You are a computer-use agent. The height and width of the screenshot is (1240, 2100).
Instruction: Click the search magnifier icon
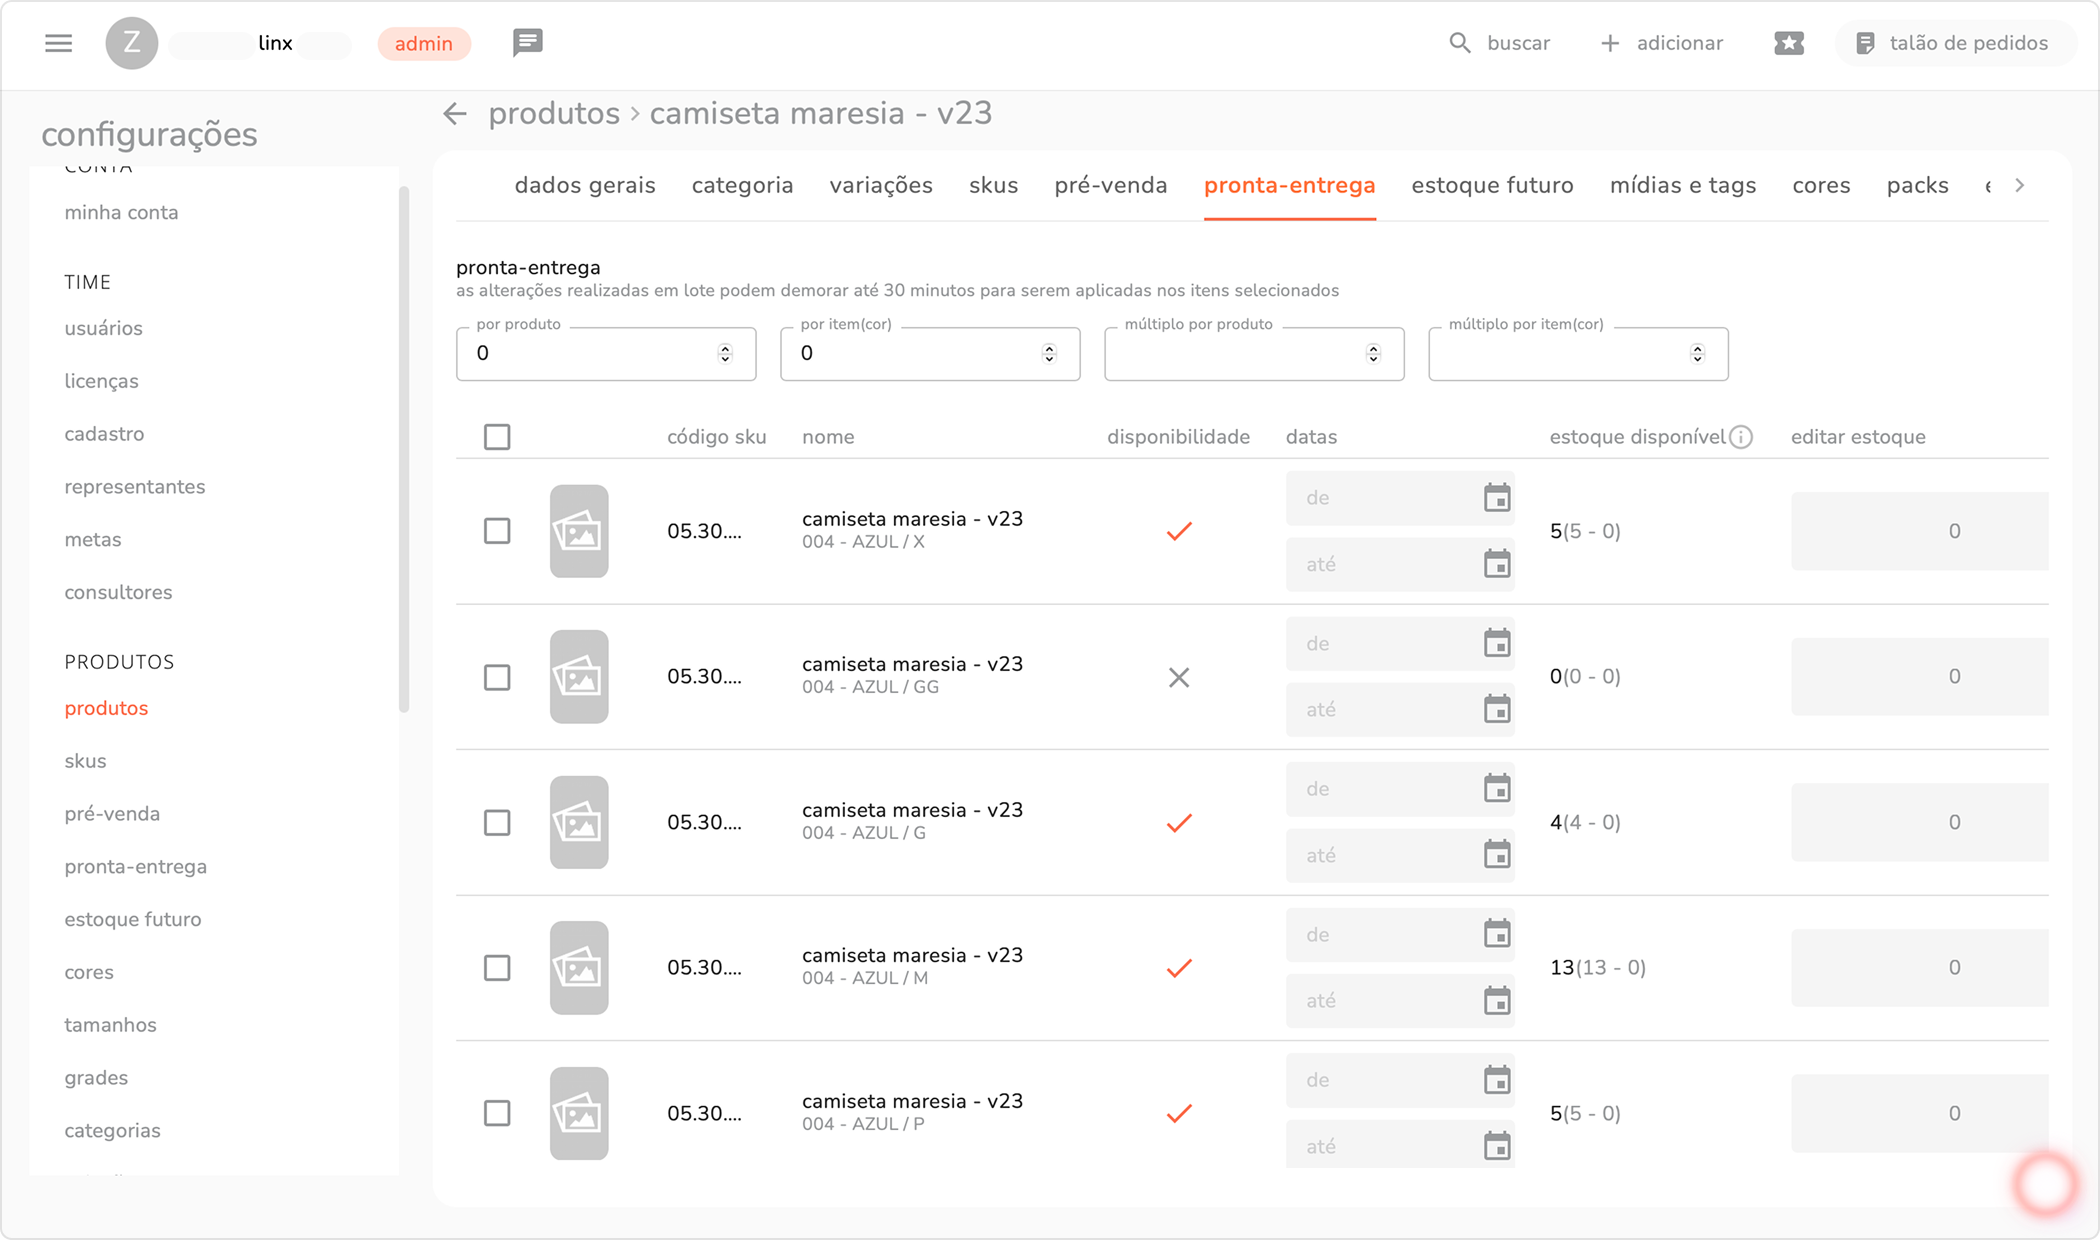1460,43
